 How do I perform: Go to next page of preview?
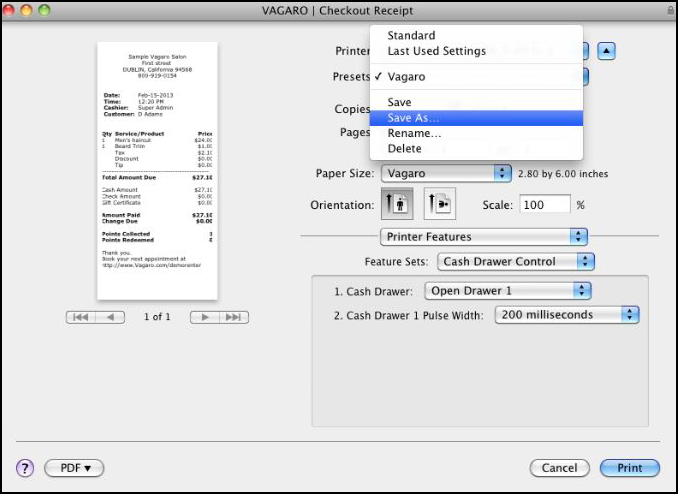click(205, 317)
